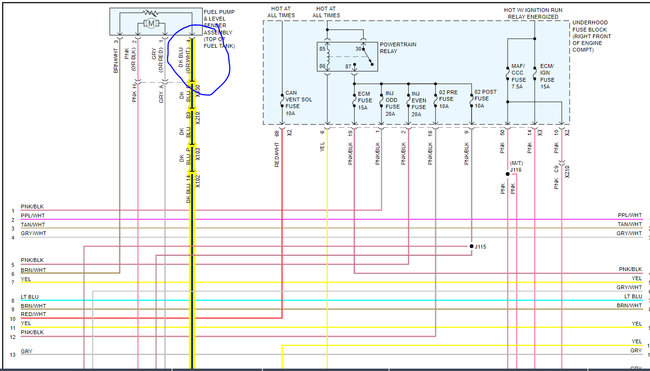This screenshot has width=650, height=371.
Task: Click the POWERTRAIN RELAY label
Action: [398, 48]
